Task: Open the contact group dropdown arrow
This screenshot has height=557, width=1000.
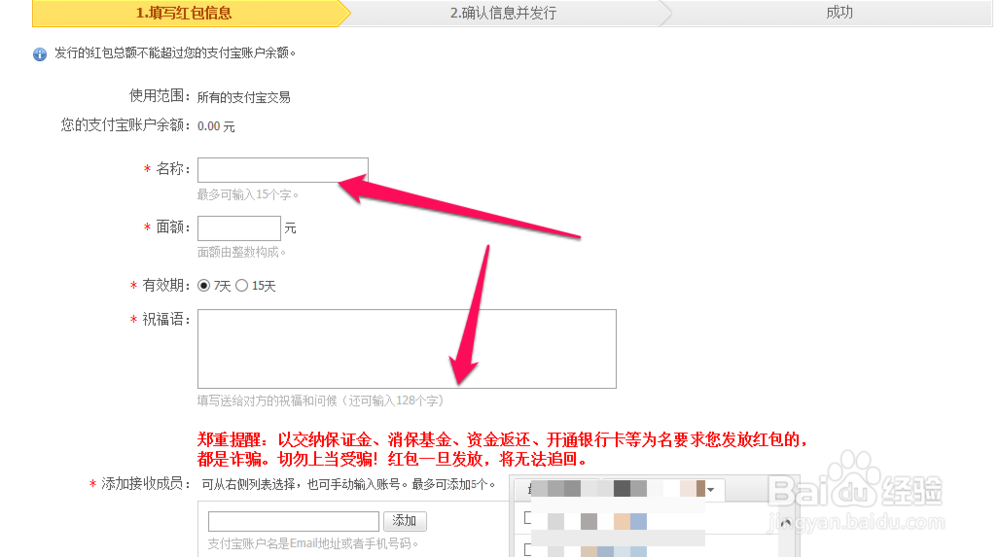Action: coord(710,490)
